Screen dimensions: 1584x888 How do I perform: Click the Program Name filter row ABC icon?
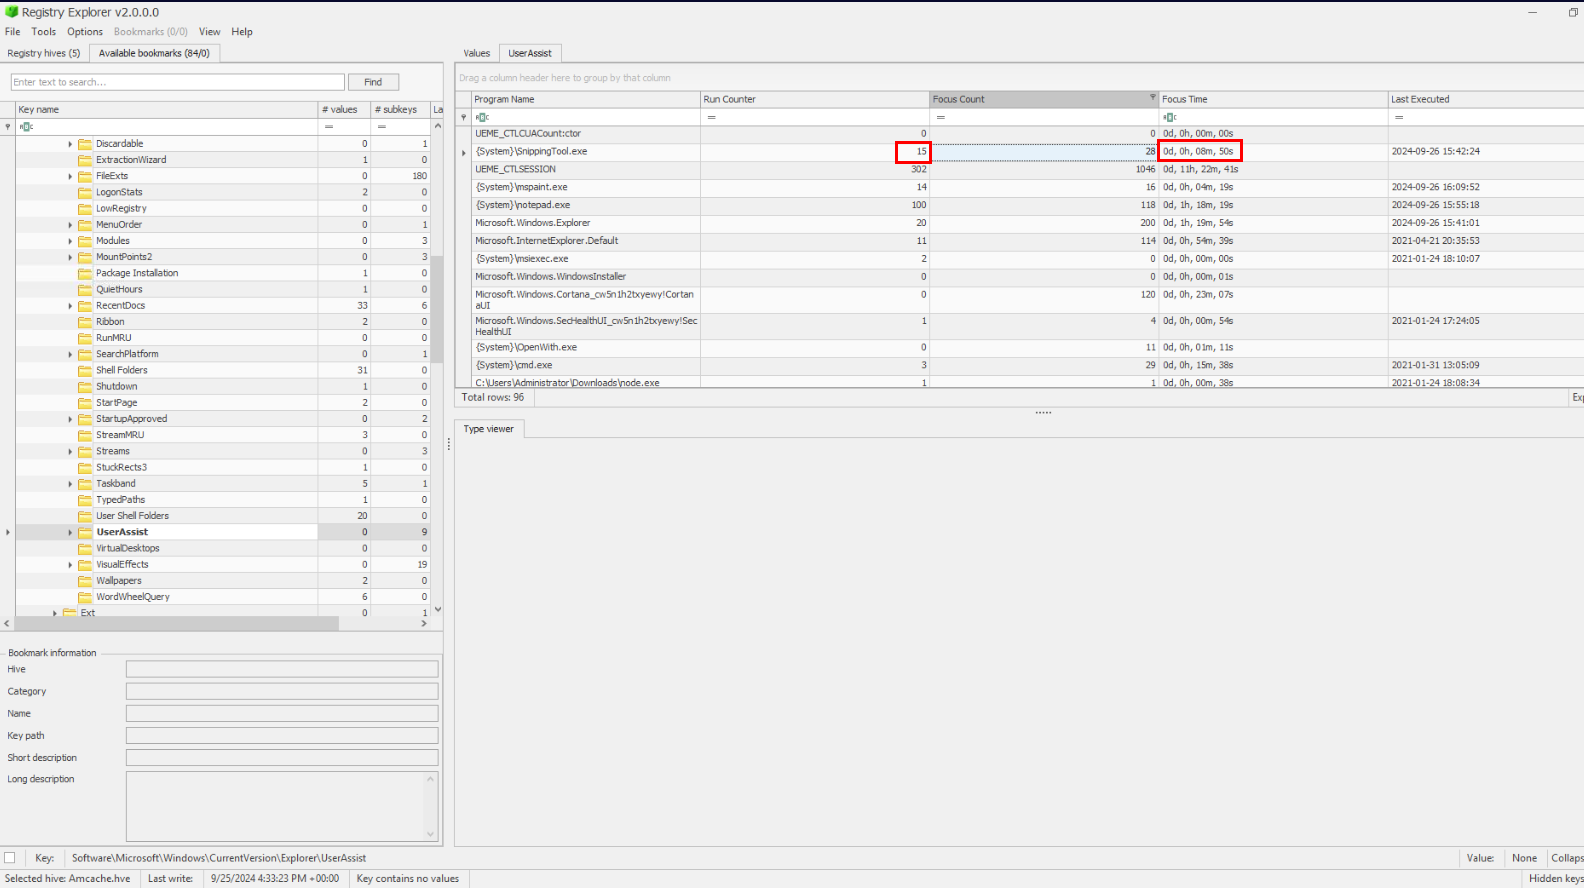[481, 117]
